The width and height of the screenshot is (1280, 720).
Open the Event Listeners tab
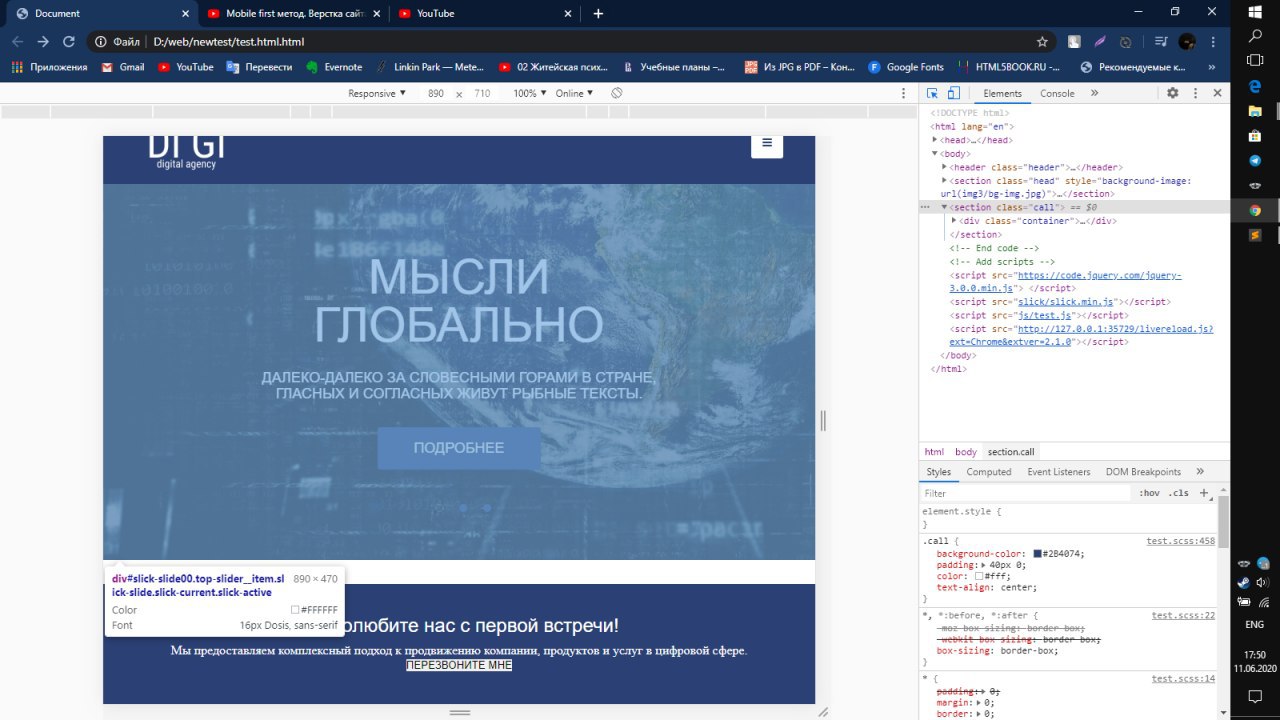coord(1058,472)
